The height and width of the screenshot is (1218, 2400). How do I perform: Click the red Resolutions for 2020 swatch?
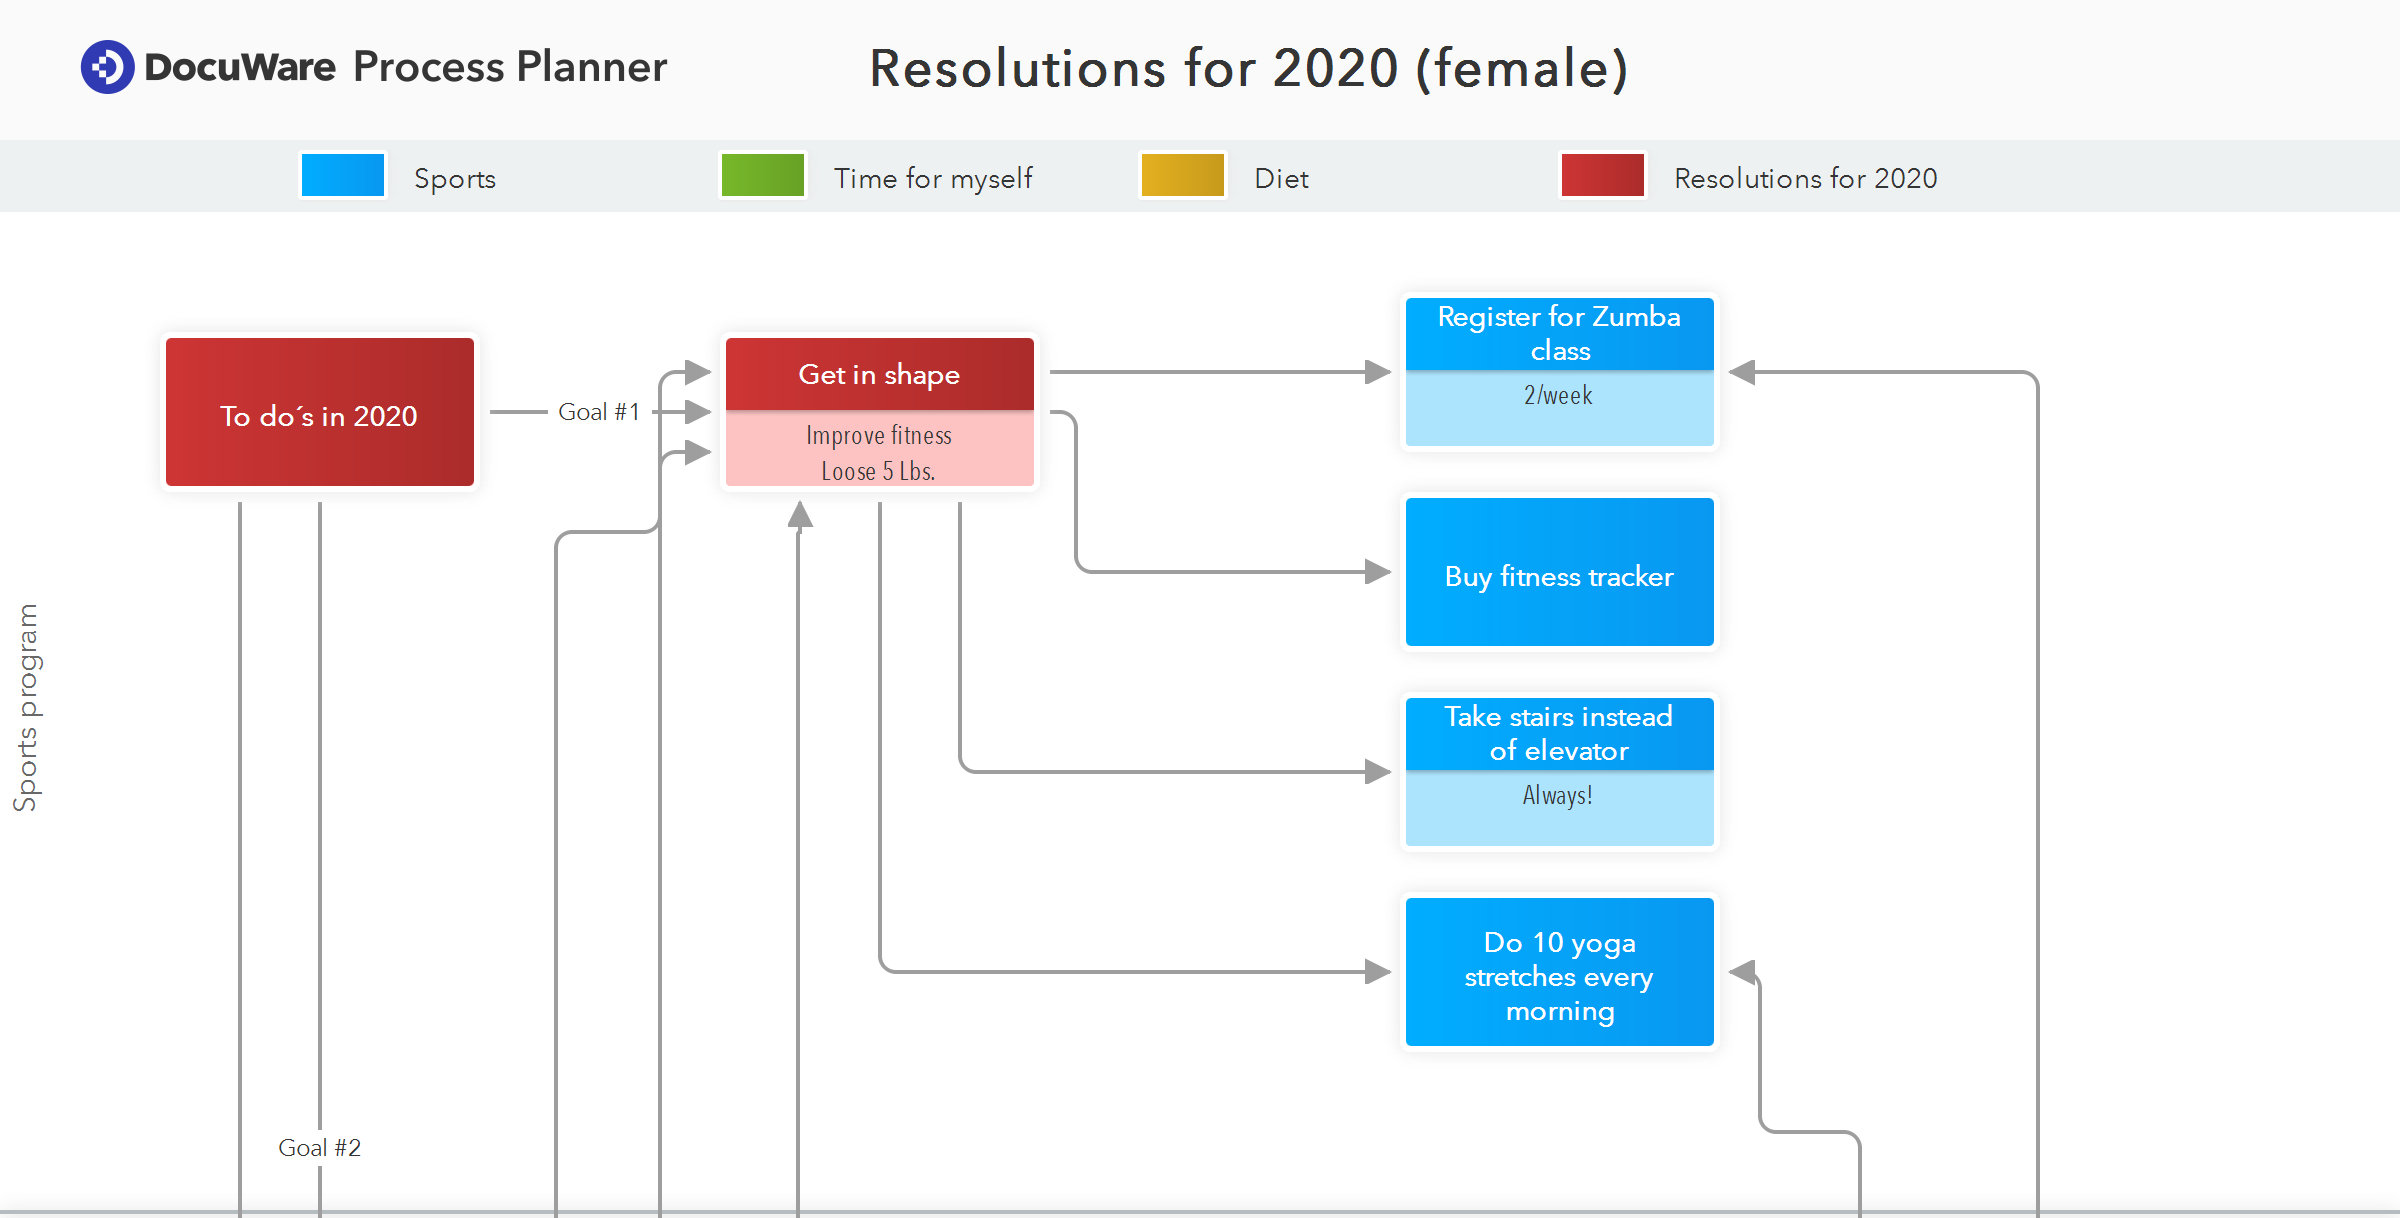tap(1602, 176)
